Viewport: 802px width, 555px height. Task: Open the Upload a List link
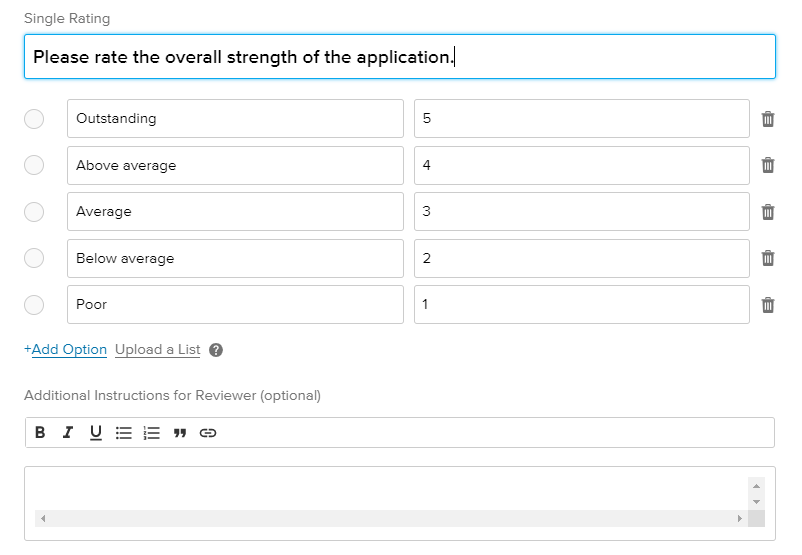click(x=157, y=350)
